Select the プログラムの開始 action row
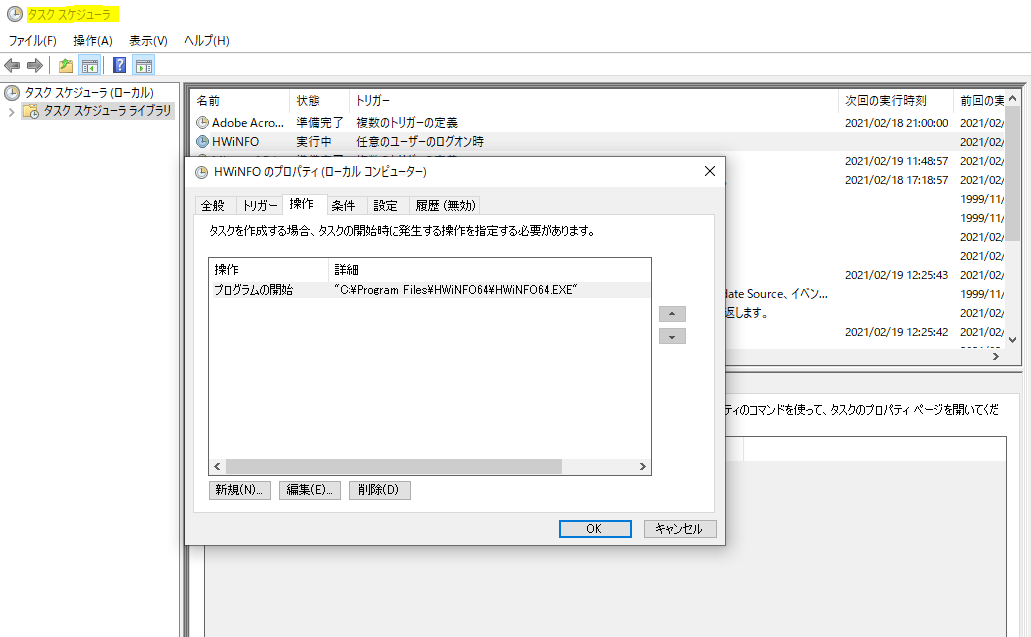 pos(430,290)
